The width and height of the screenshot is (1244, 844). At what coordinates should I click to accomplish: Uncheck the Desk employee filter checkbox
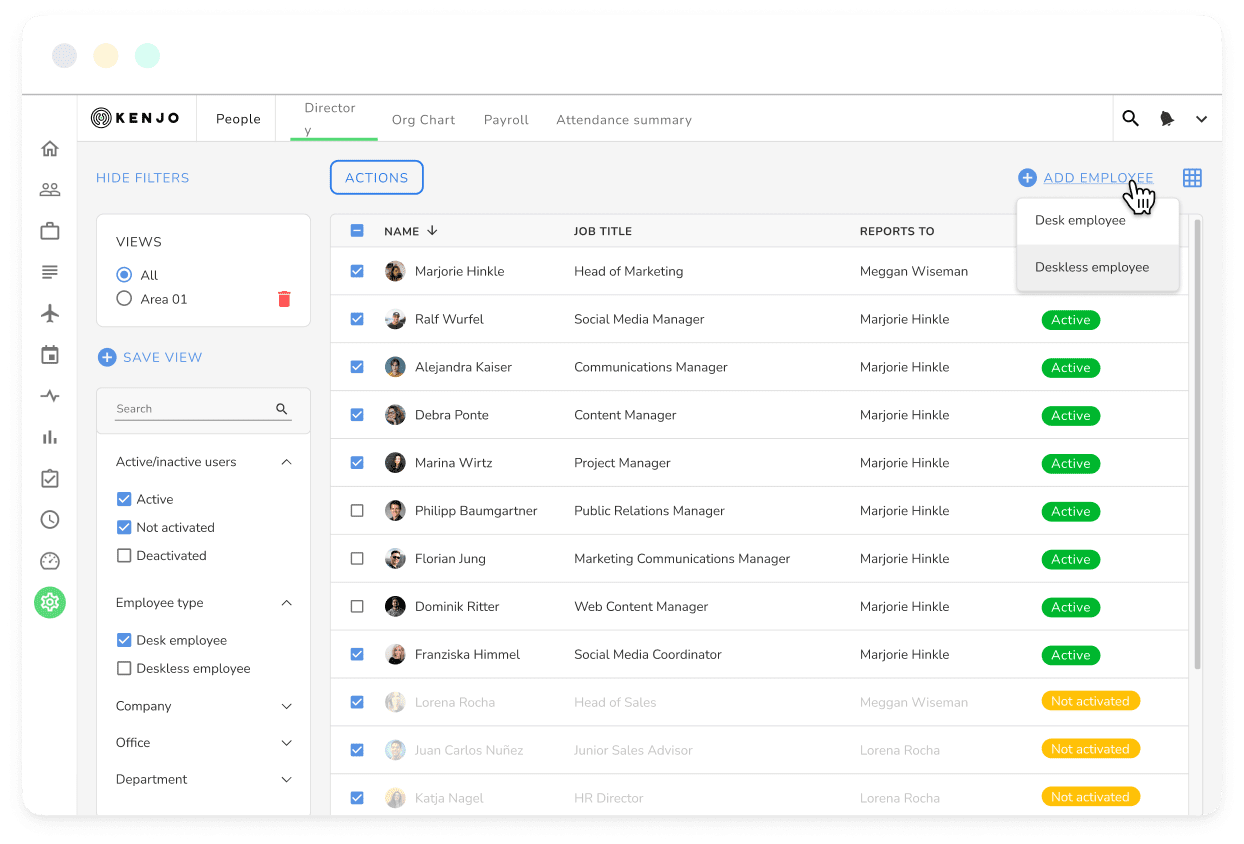pyautogui.click(x=124, y=640)
